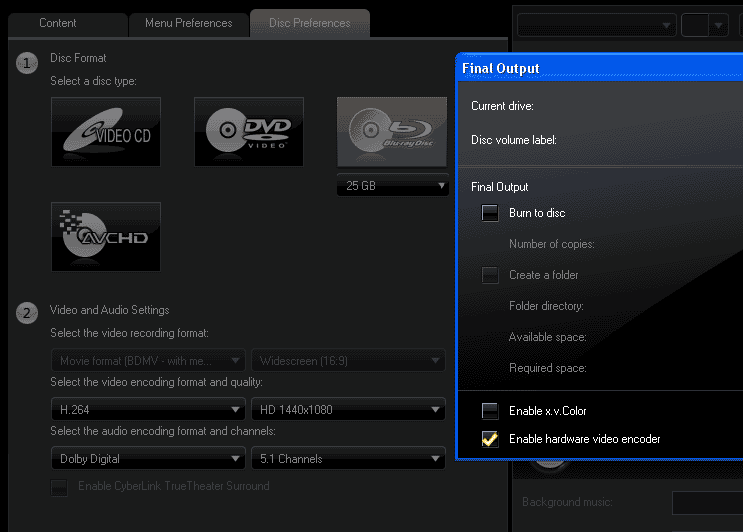
Task: Click the 'Available space:' label
Action: pyautogui.click(x=547, y=337)
